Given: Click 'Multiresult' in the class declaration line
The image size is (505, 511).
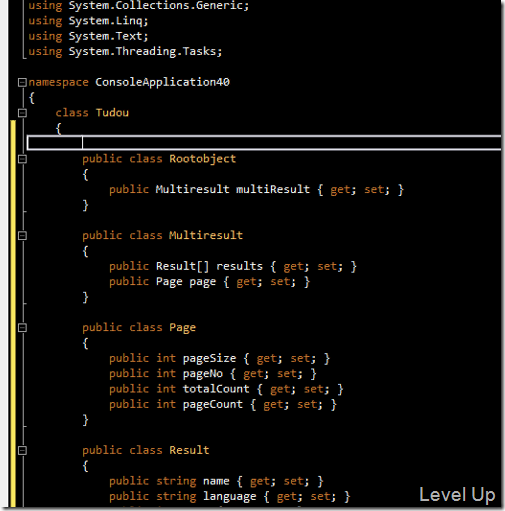Looking at the screenshot, I should [206, 235].
